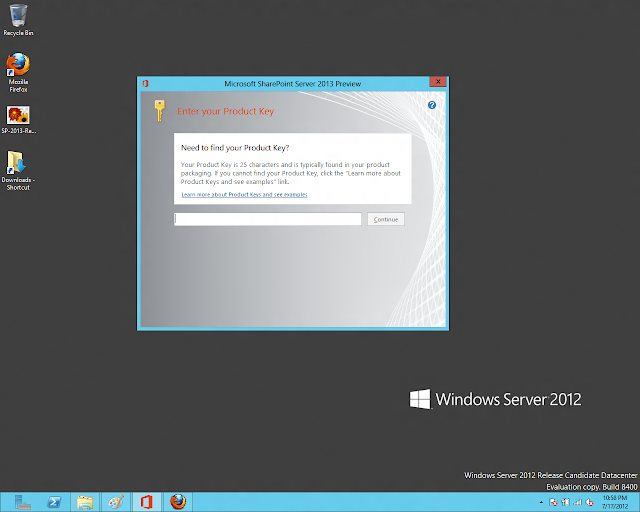Click the muted volume tray icon
The width and height of the screenshot is (640, 512).
pyautogui.click(x=589, y=502)
